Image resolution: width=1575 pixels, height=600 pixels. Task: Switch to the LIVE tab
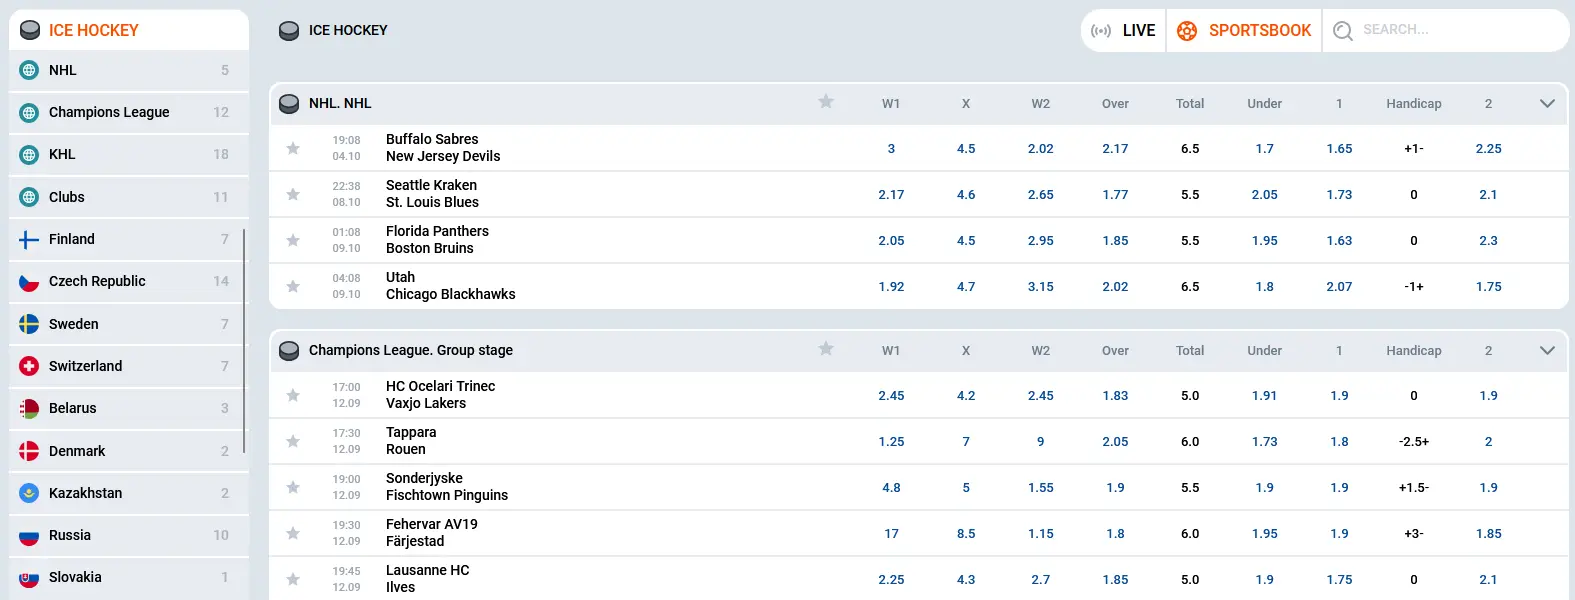pos(1124,31)
